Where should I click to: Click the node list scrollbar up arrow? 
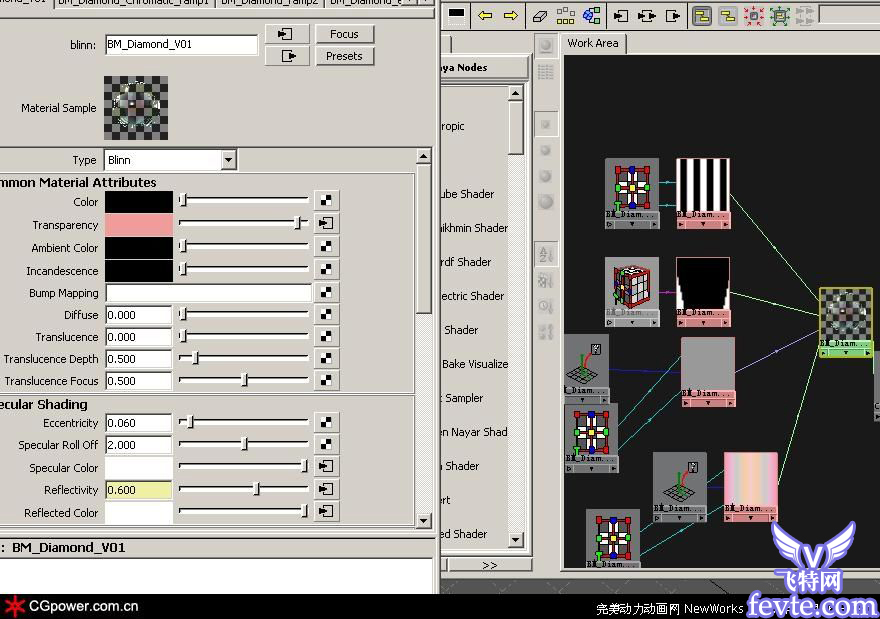click(516, 93)
